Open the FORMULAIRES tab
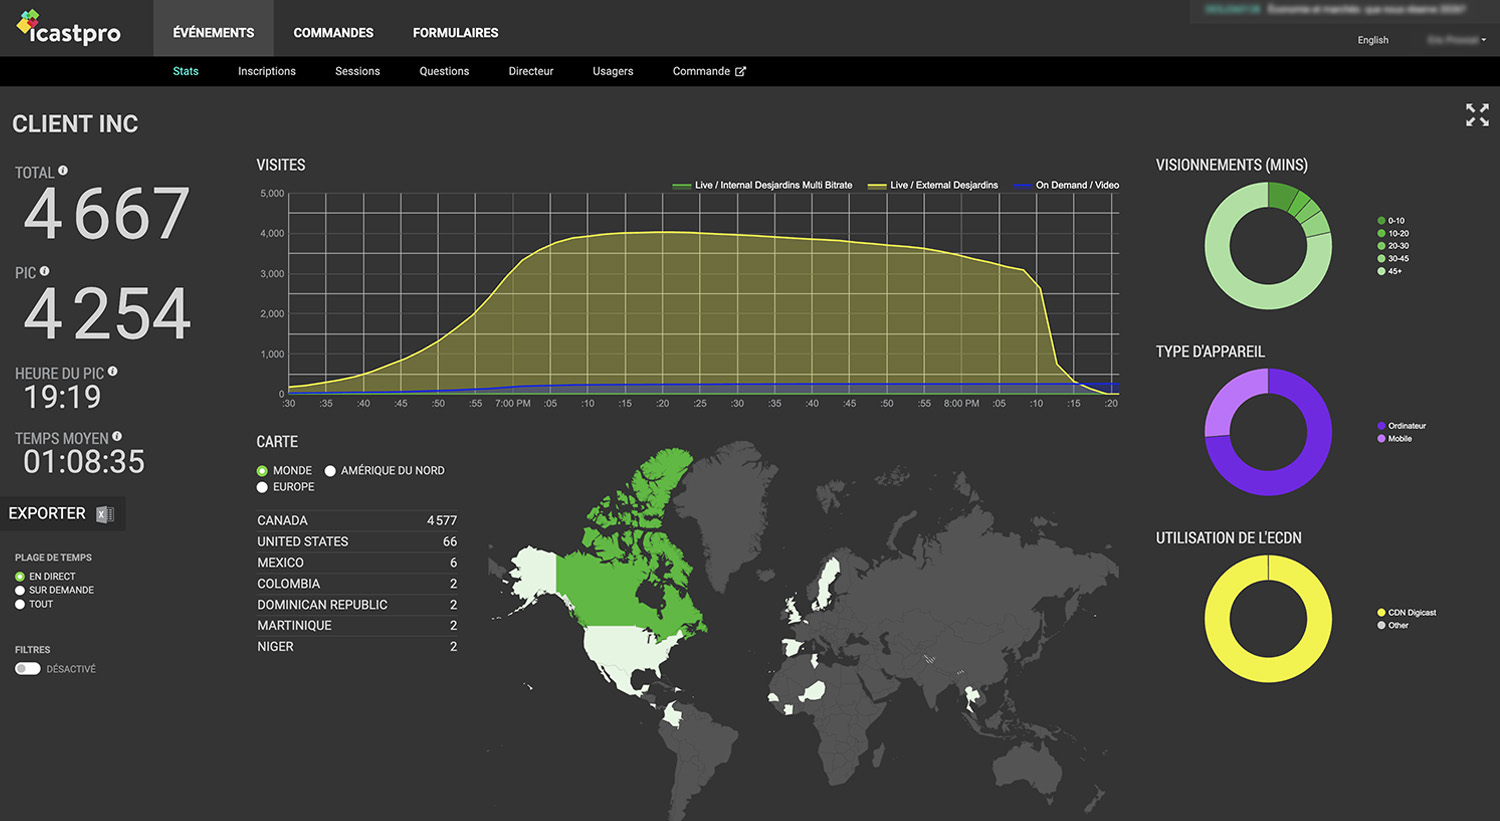This screenshot has height=821, width=1500. 455,33
